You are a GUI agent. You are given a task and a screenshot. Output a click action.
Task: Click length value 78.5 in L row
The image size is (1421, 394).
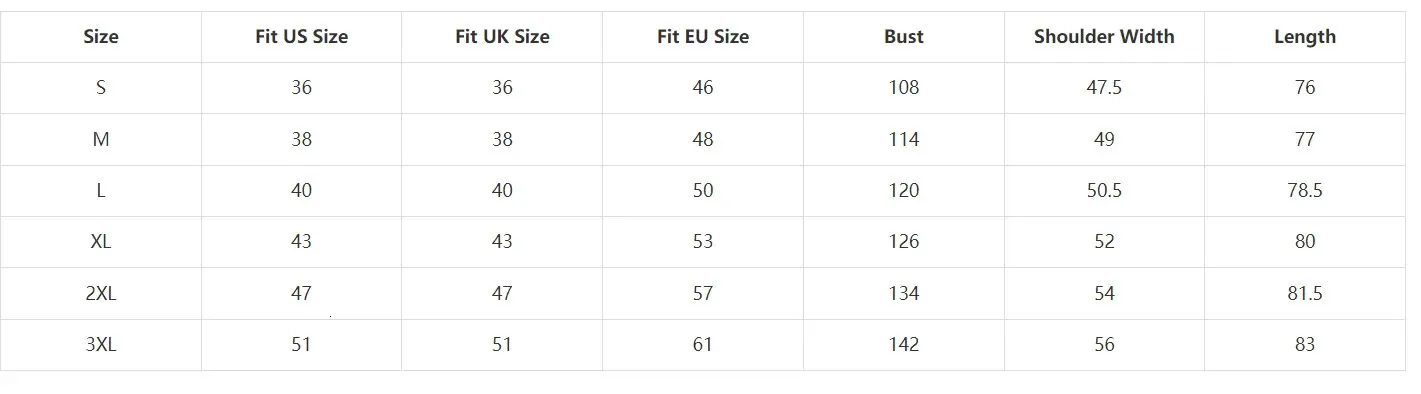point(1305,191)
